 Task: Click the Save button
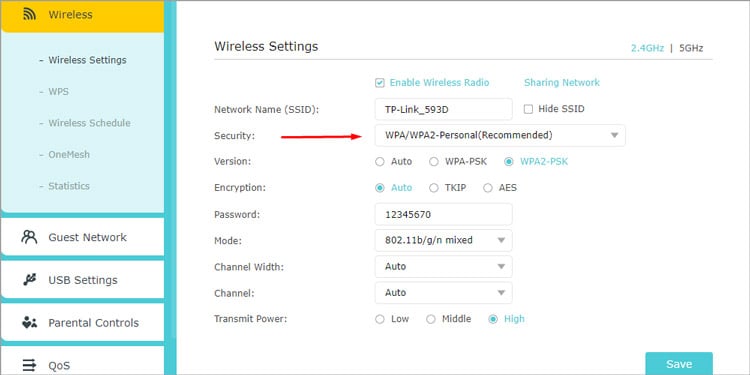pos(679,364)
